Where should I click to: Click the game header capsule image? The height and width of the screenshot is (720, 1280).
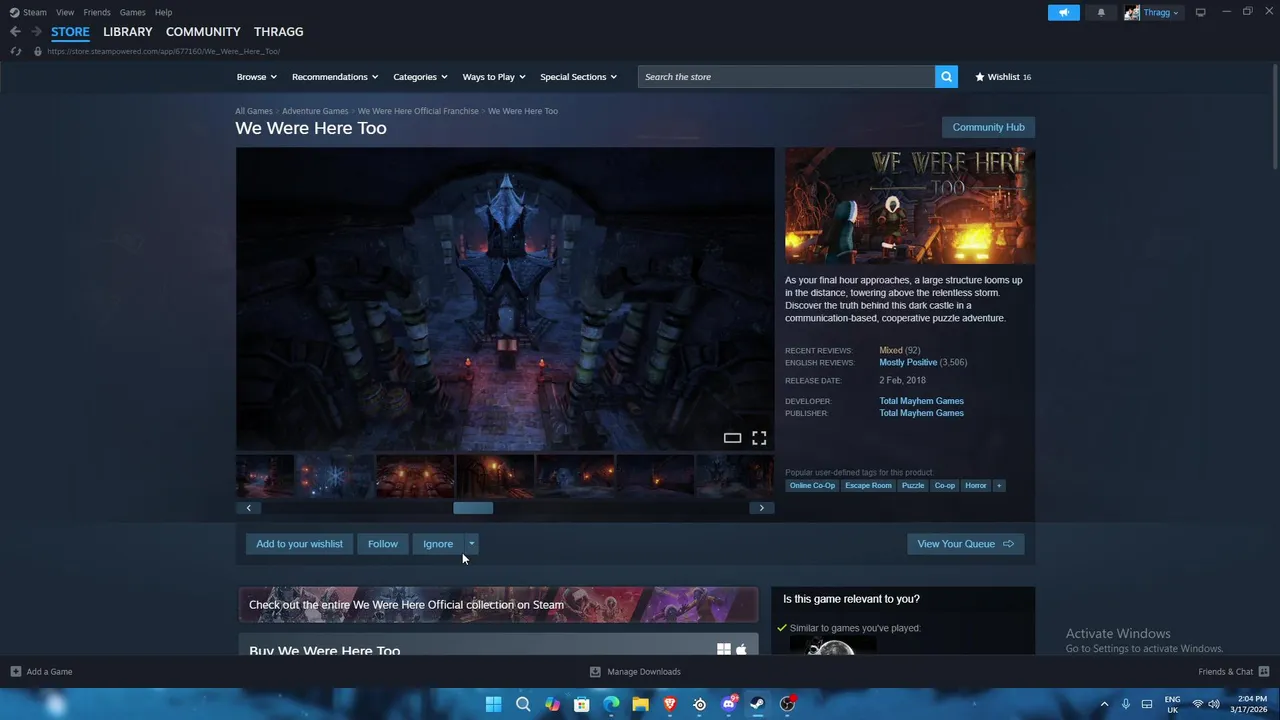pyautogui.click(x=910, y=206)
